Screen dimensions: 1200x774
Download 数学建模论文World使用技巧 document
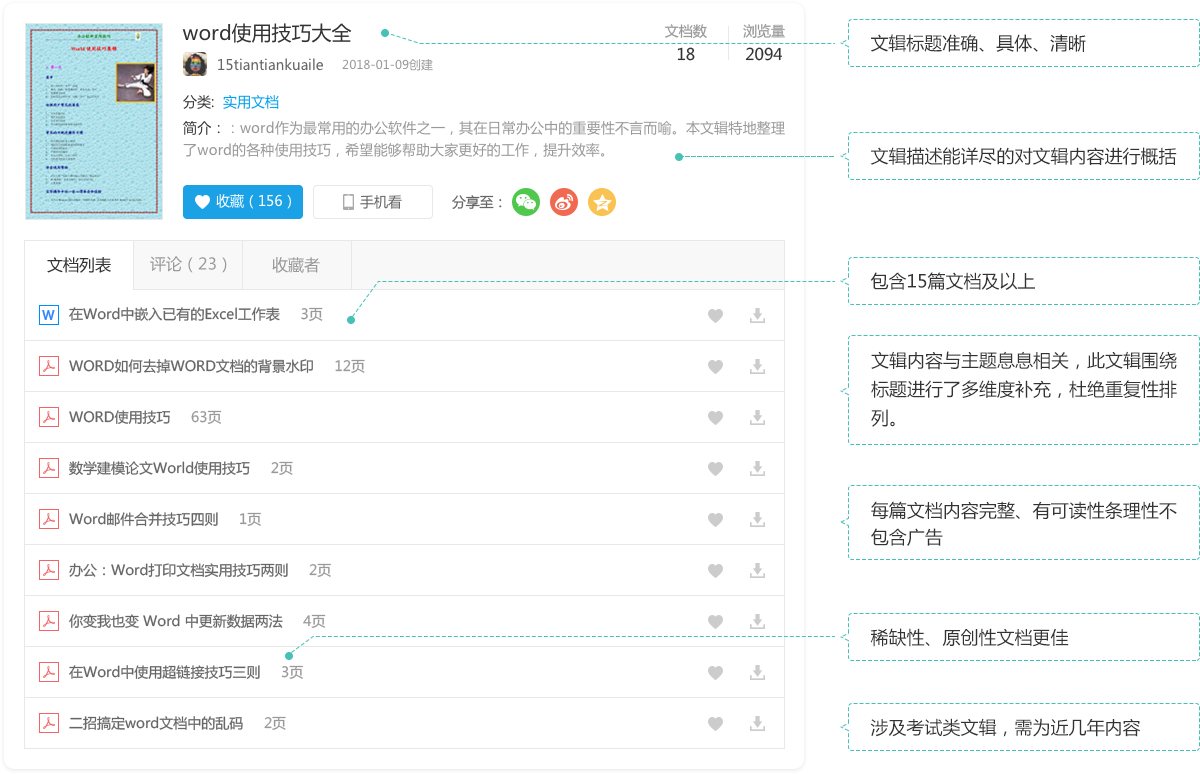(x=758, y=468)
